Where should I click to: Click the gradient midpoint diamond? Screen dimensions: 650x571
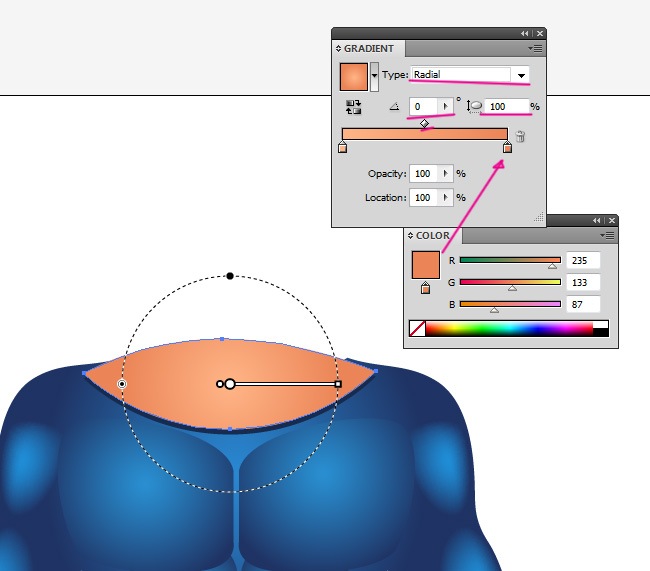[x=424, y=124]
